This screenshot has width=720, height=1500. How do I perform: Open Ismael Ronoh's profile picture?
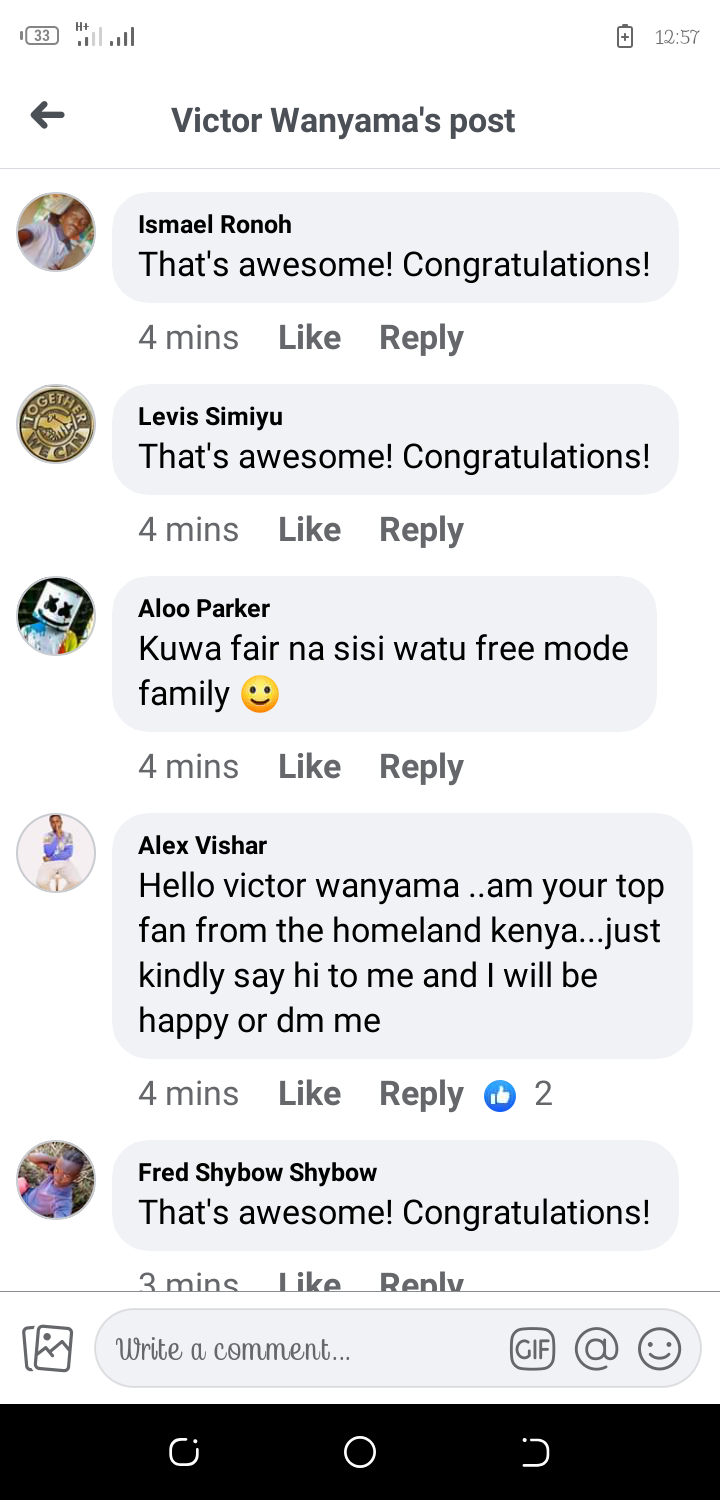tap(56, 232)
